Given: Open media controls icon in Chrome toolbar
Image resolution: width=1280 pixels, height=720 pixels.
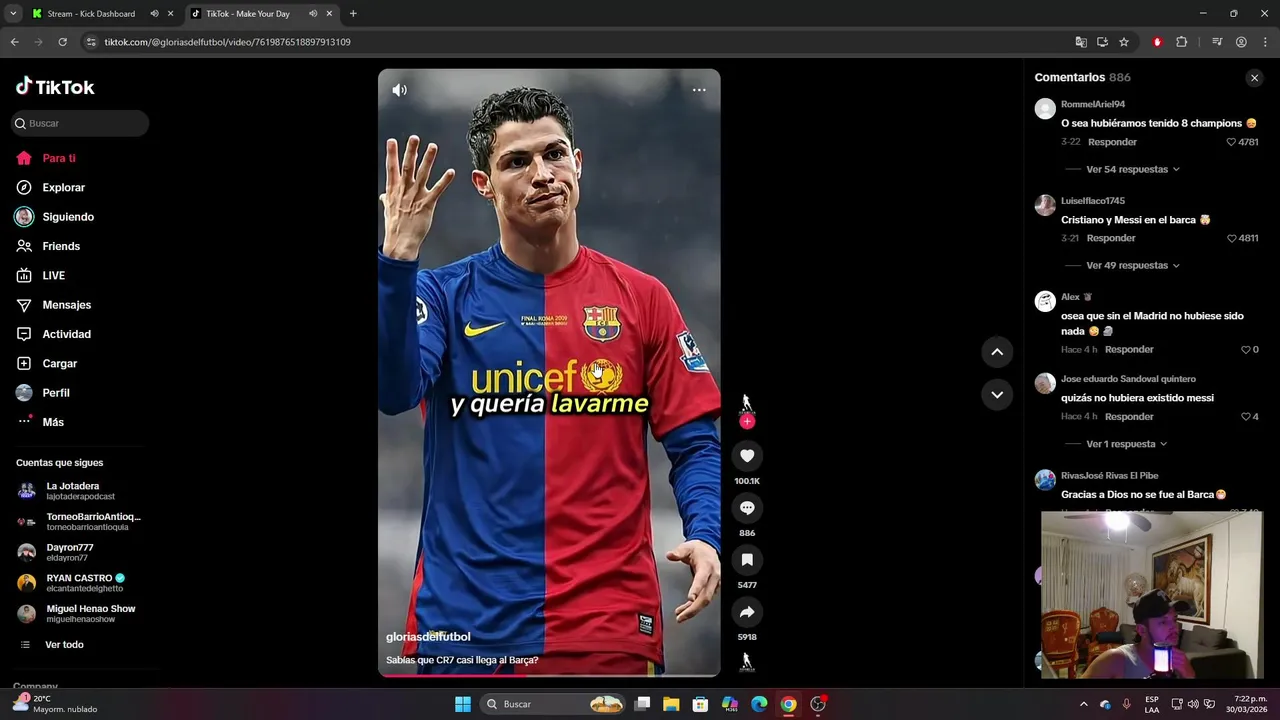Looking at the screenshot, I should click(1217, 42).
